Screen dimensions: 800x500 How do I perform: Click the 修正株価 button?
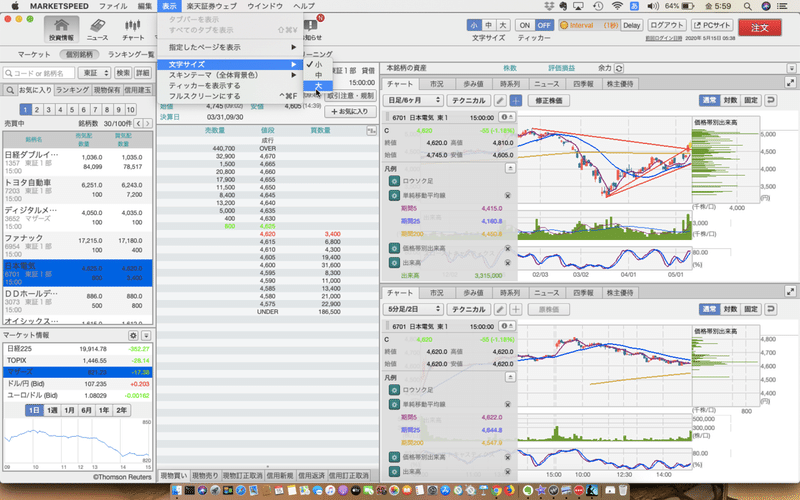pos(548,101)
